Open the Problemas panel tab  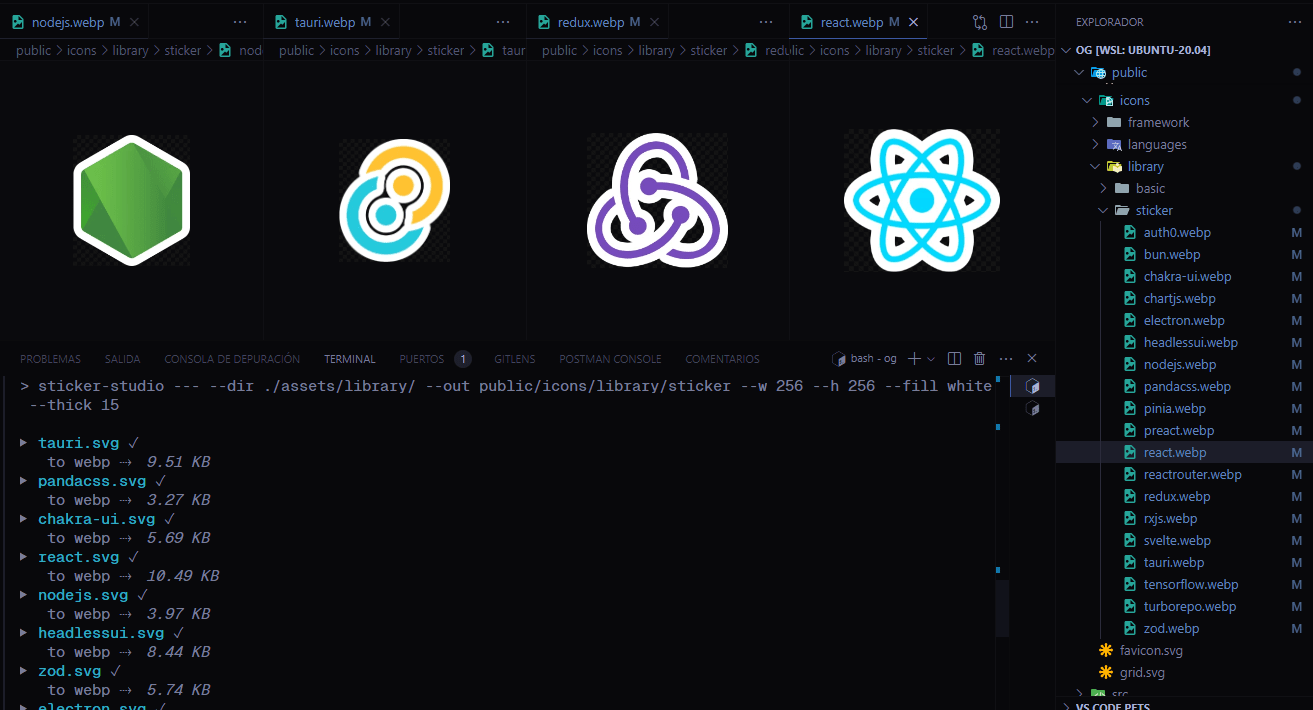pos(50,359)
